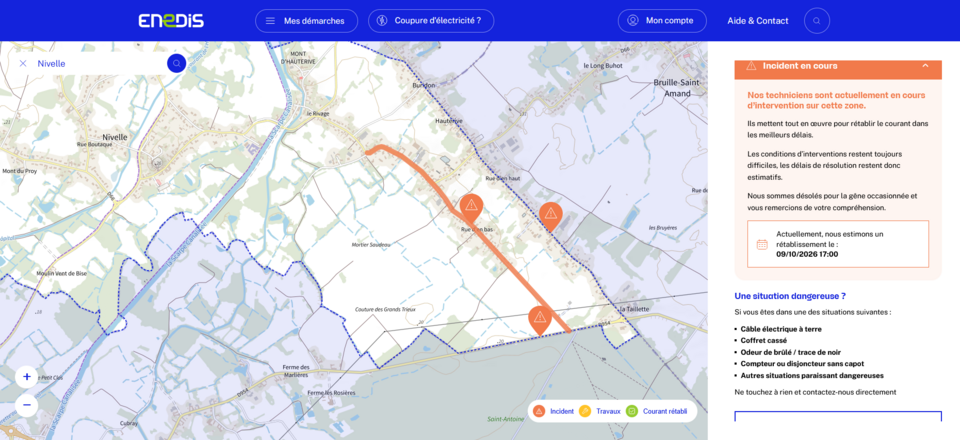
Task: Submit map search with blue magnifier button
Action: pos(176,63)
